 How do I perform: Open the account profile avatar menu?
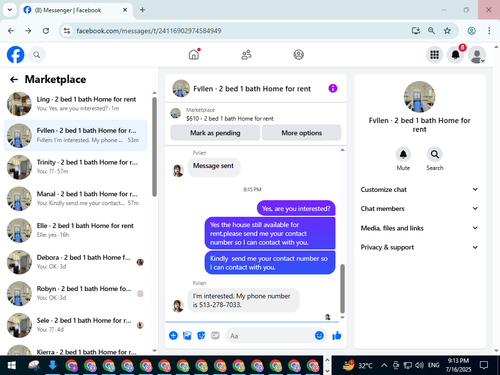pos(477,55)
